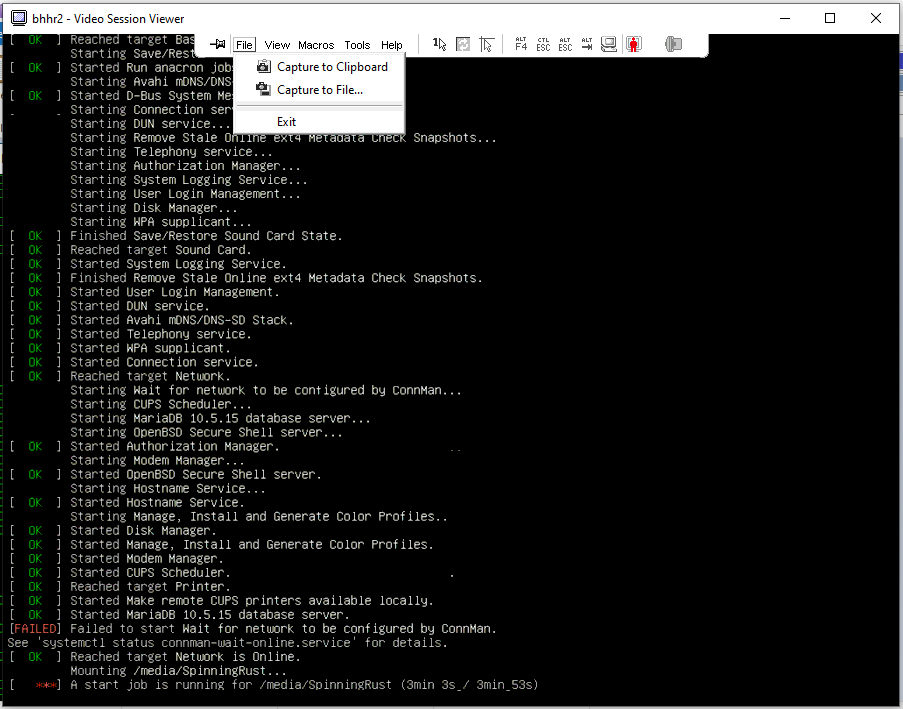Click the red person icon
The height and width of the screenshot is (709, 903).
[x=633, y=44]
